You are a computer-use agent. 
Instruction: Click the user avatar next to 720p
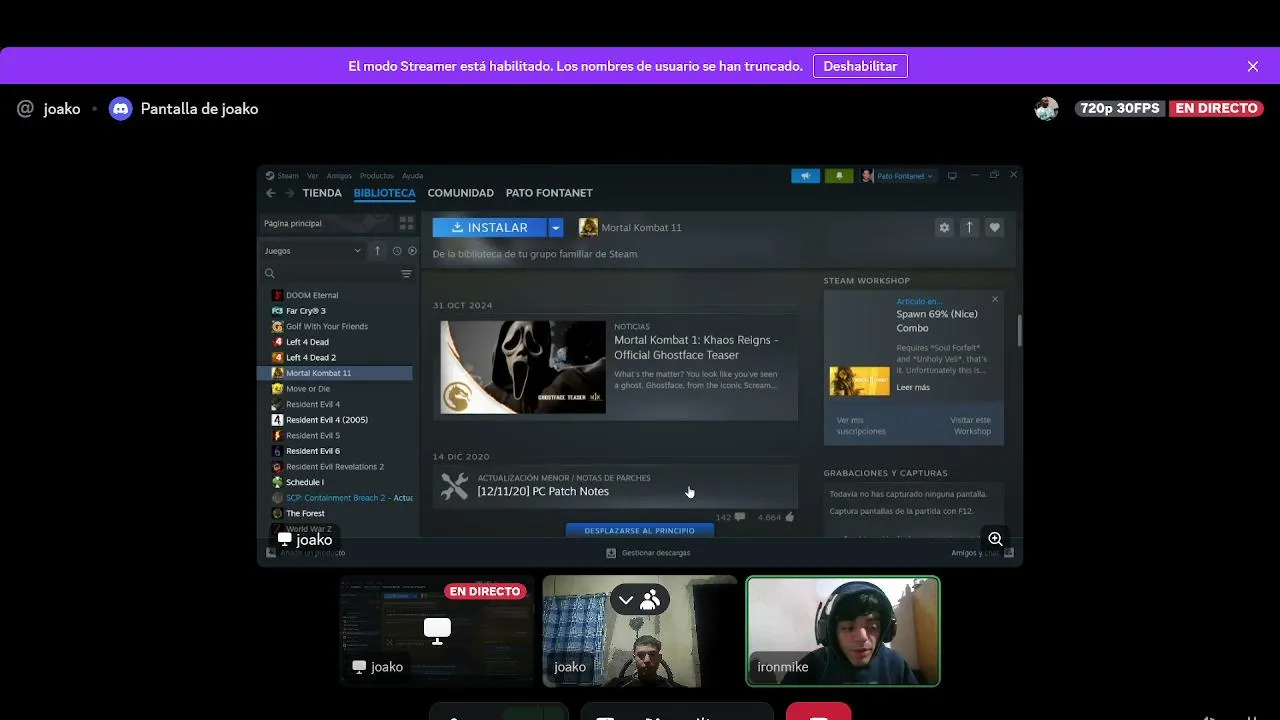click(1046, 109)
